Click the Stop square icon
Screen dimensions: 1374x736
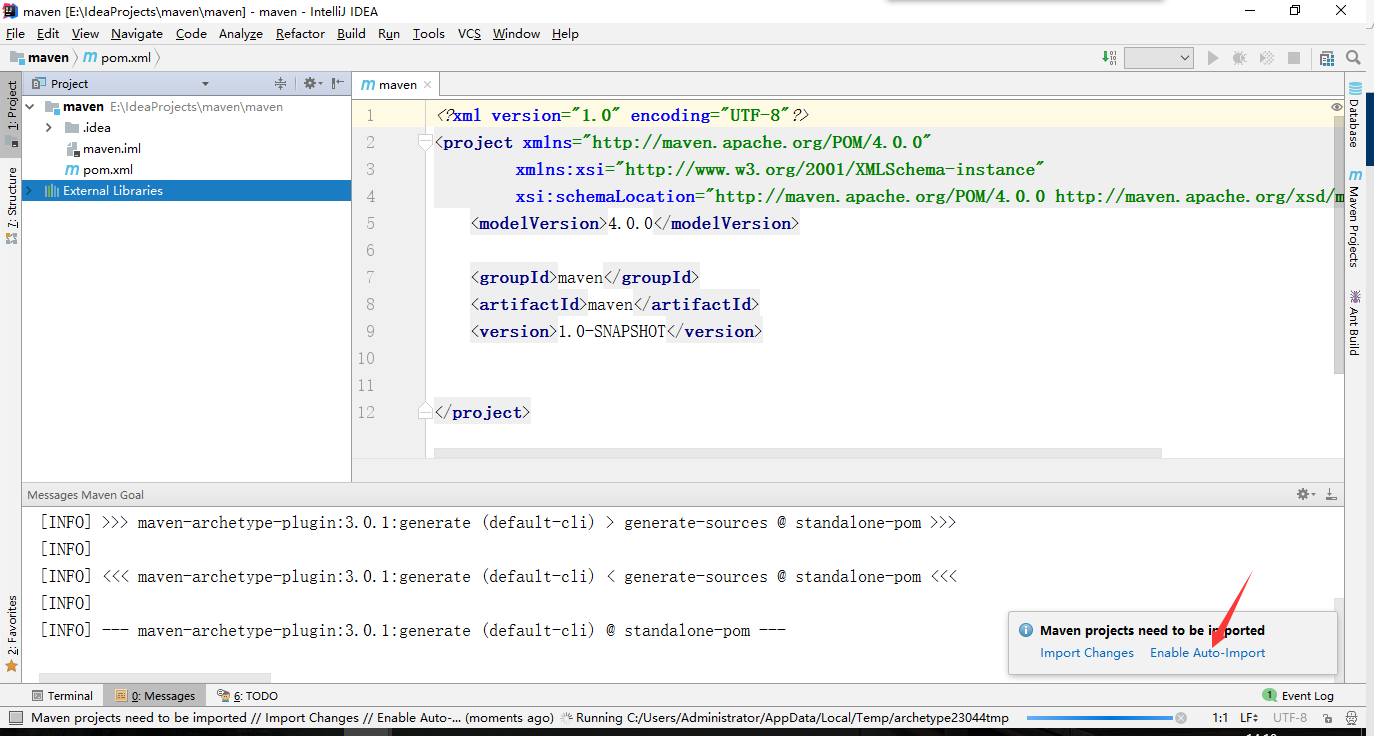(x=1294, y=58)
